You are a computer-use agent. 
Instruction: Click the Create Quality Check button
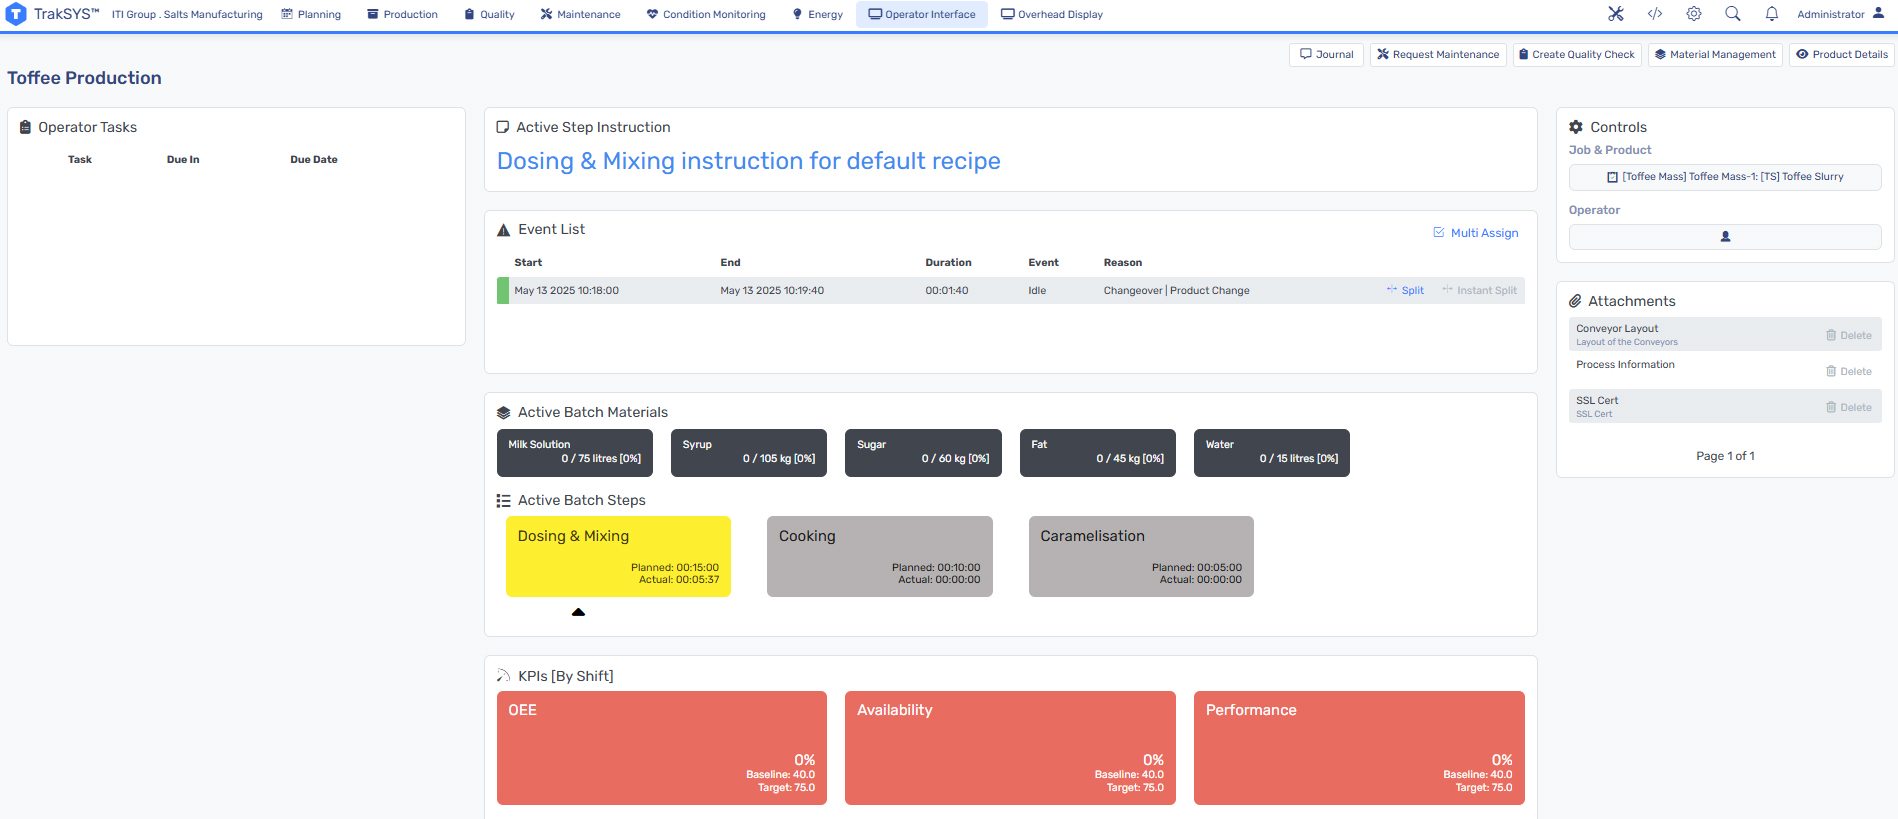1576,55
